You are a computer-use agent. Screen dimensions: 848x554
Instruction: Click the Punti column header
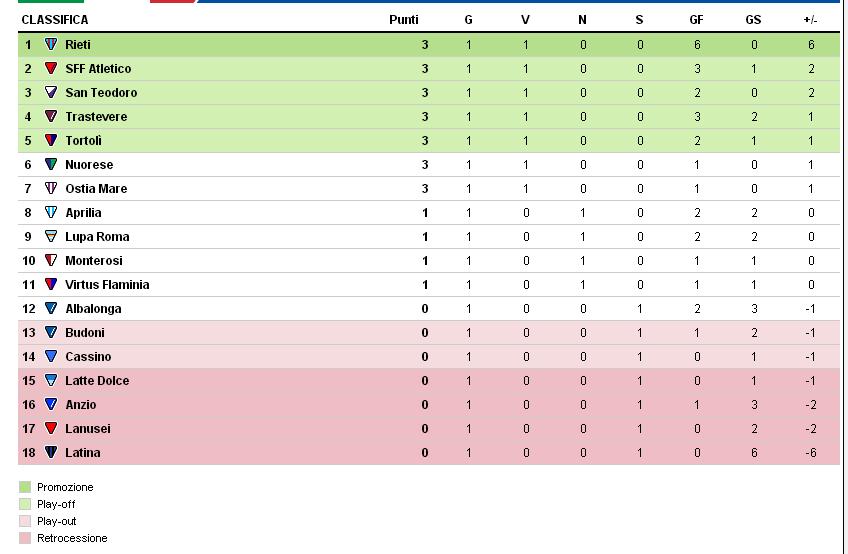[x=403, y=20]
